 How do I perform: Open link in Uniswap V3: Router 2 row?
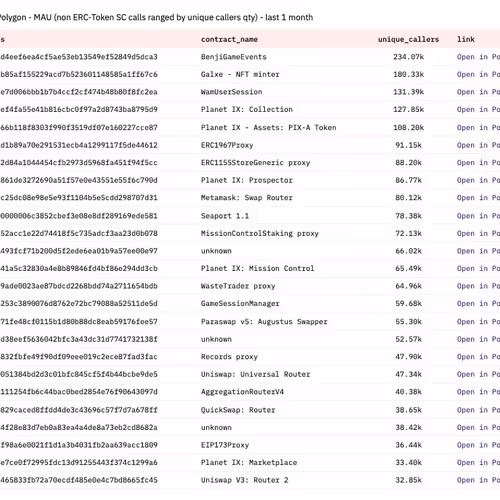(x=478, y=480)
